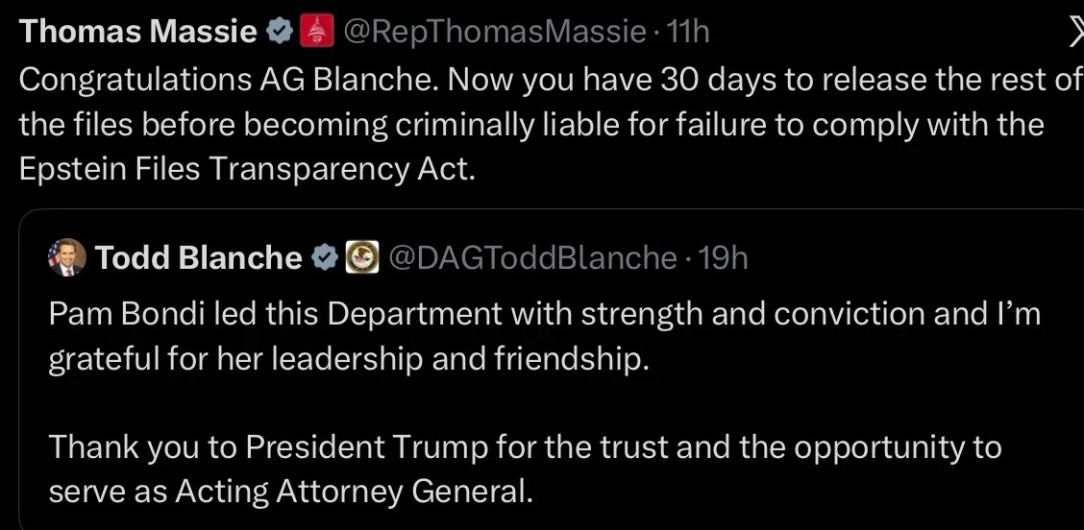Open Todd Blanche's display name

[198, 258]
